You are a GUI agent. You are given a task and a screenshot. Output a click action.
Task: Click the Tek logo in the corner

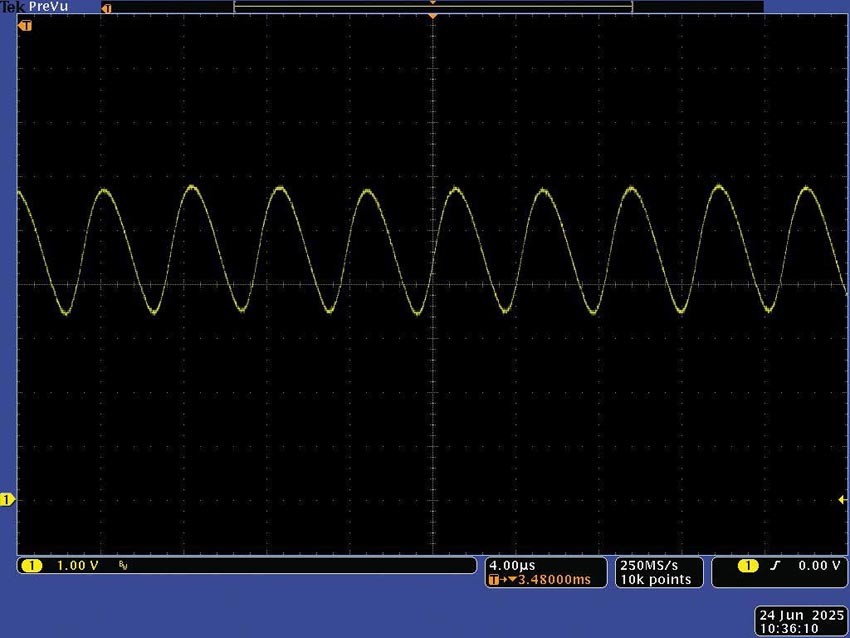click(x=12, y=6)
